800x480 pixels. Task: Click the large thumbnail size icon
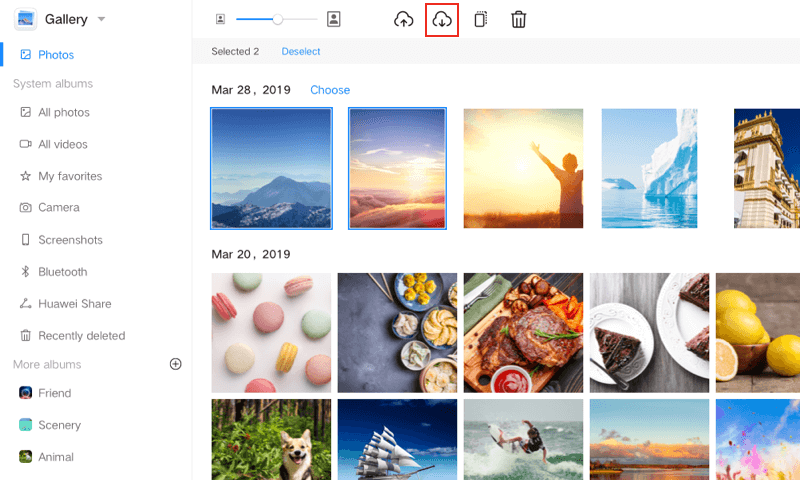334,19
